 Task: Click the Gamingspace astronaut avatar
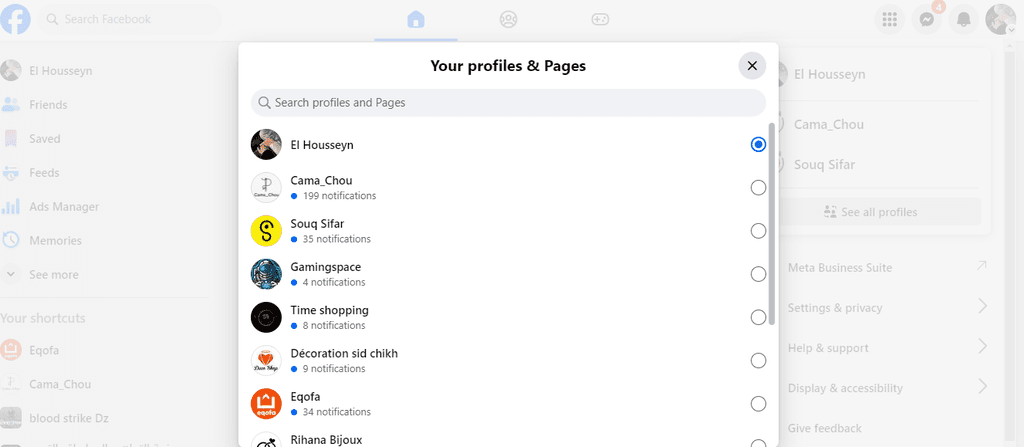click(x=266, y=274)
